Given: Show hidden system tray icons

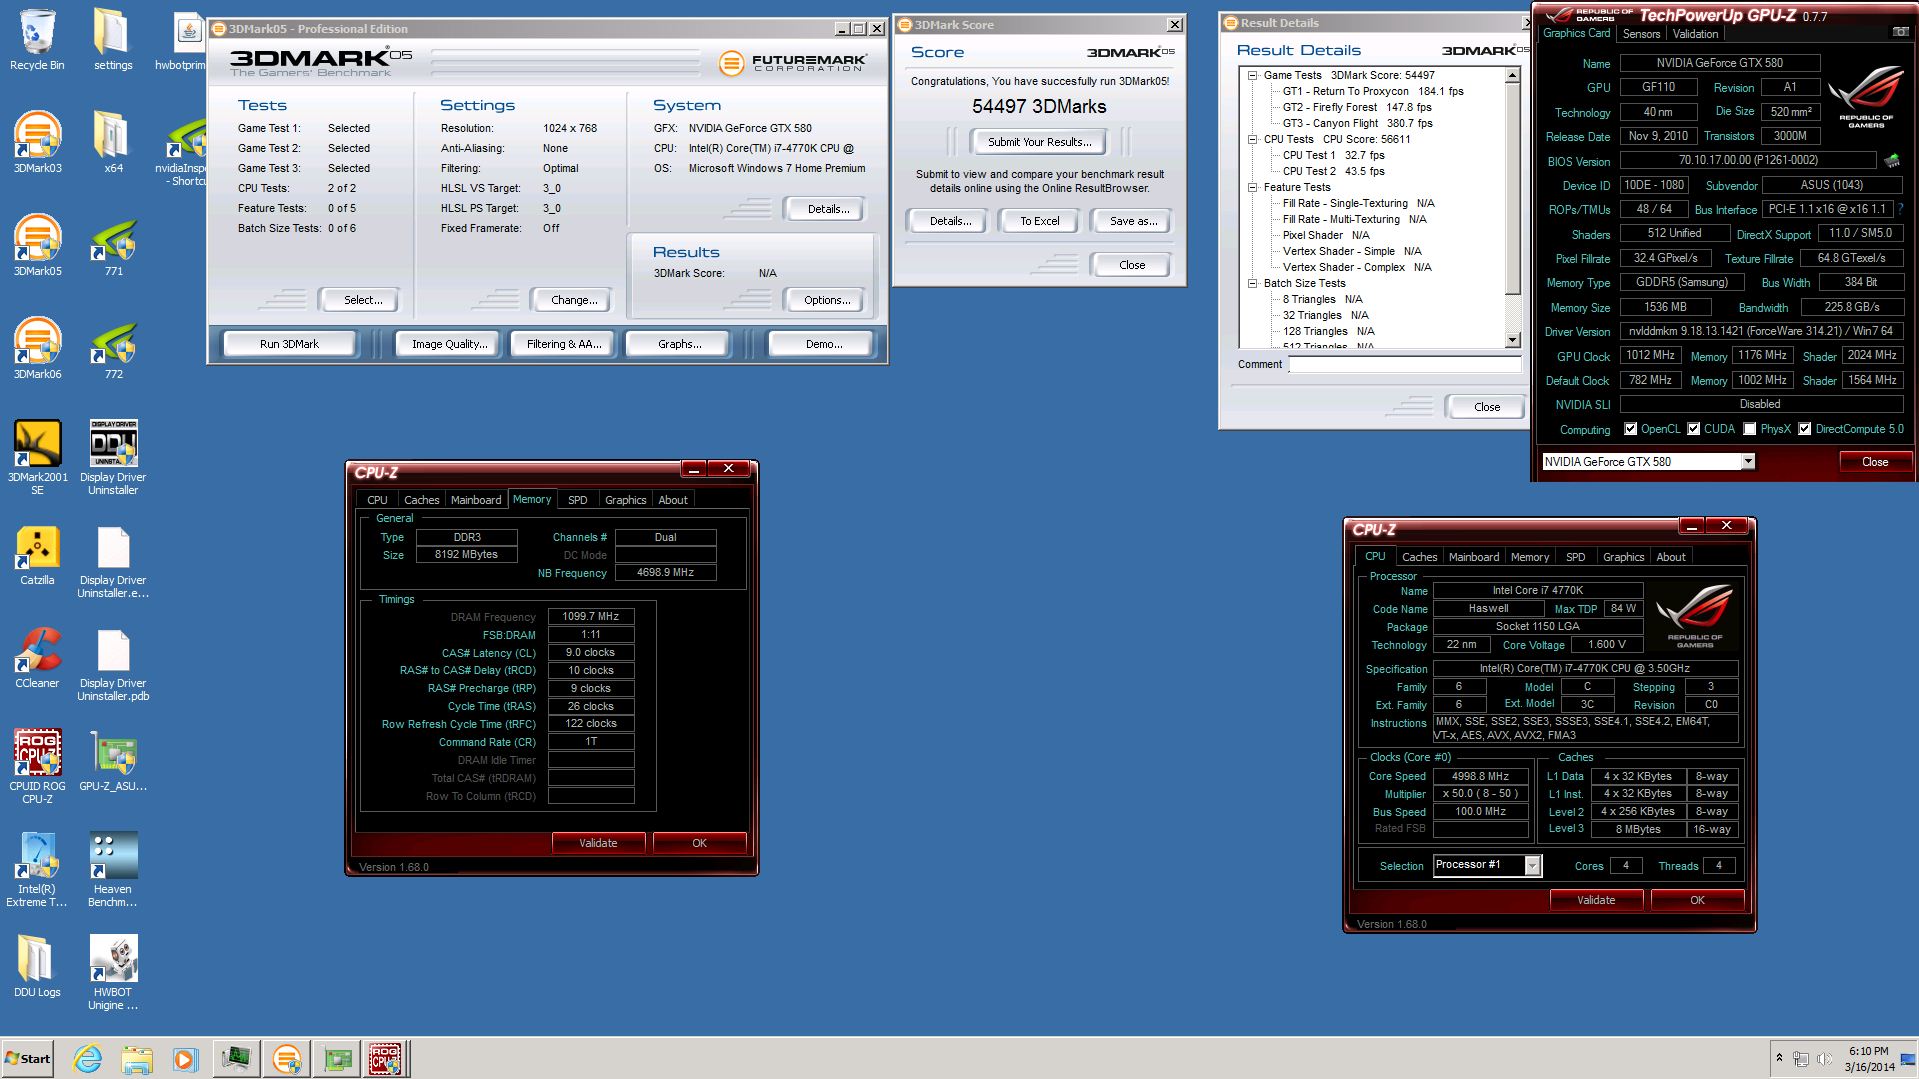Looking at the screenshot, I should point(1778,1058).
